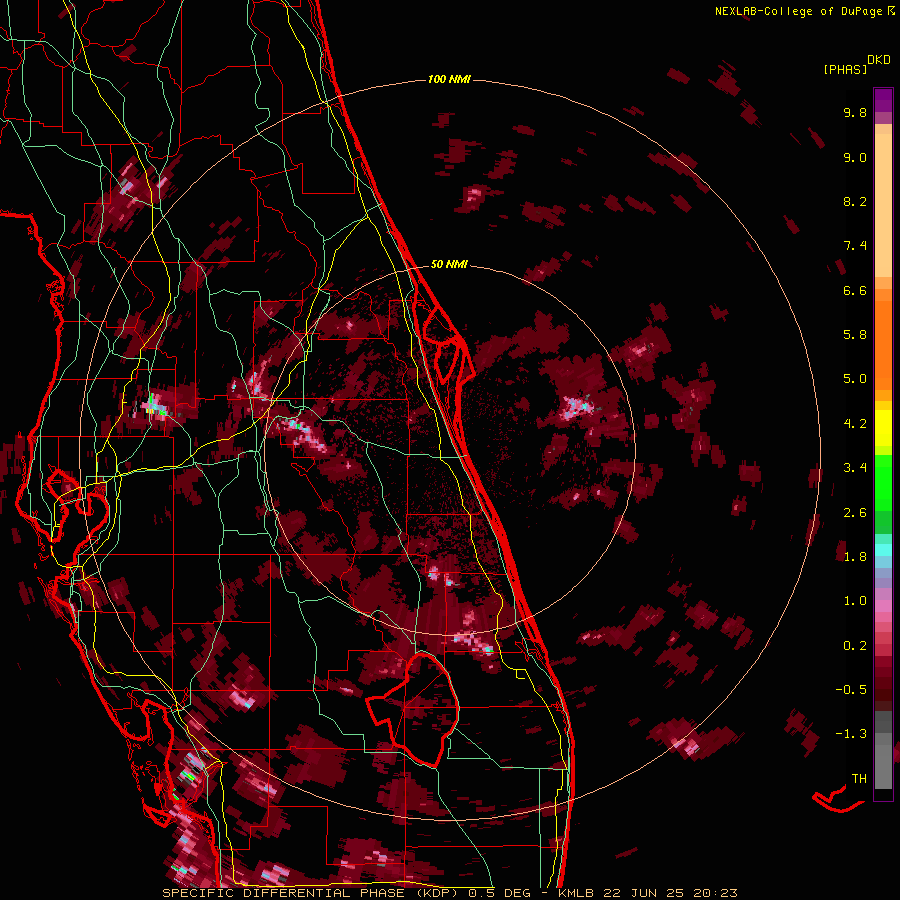Click the 9.8 value on color scale
Viewport: 900px width, 900px height.
pyautogui.click(x=855, y=112)
